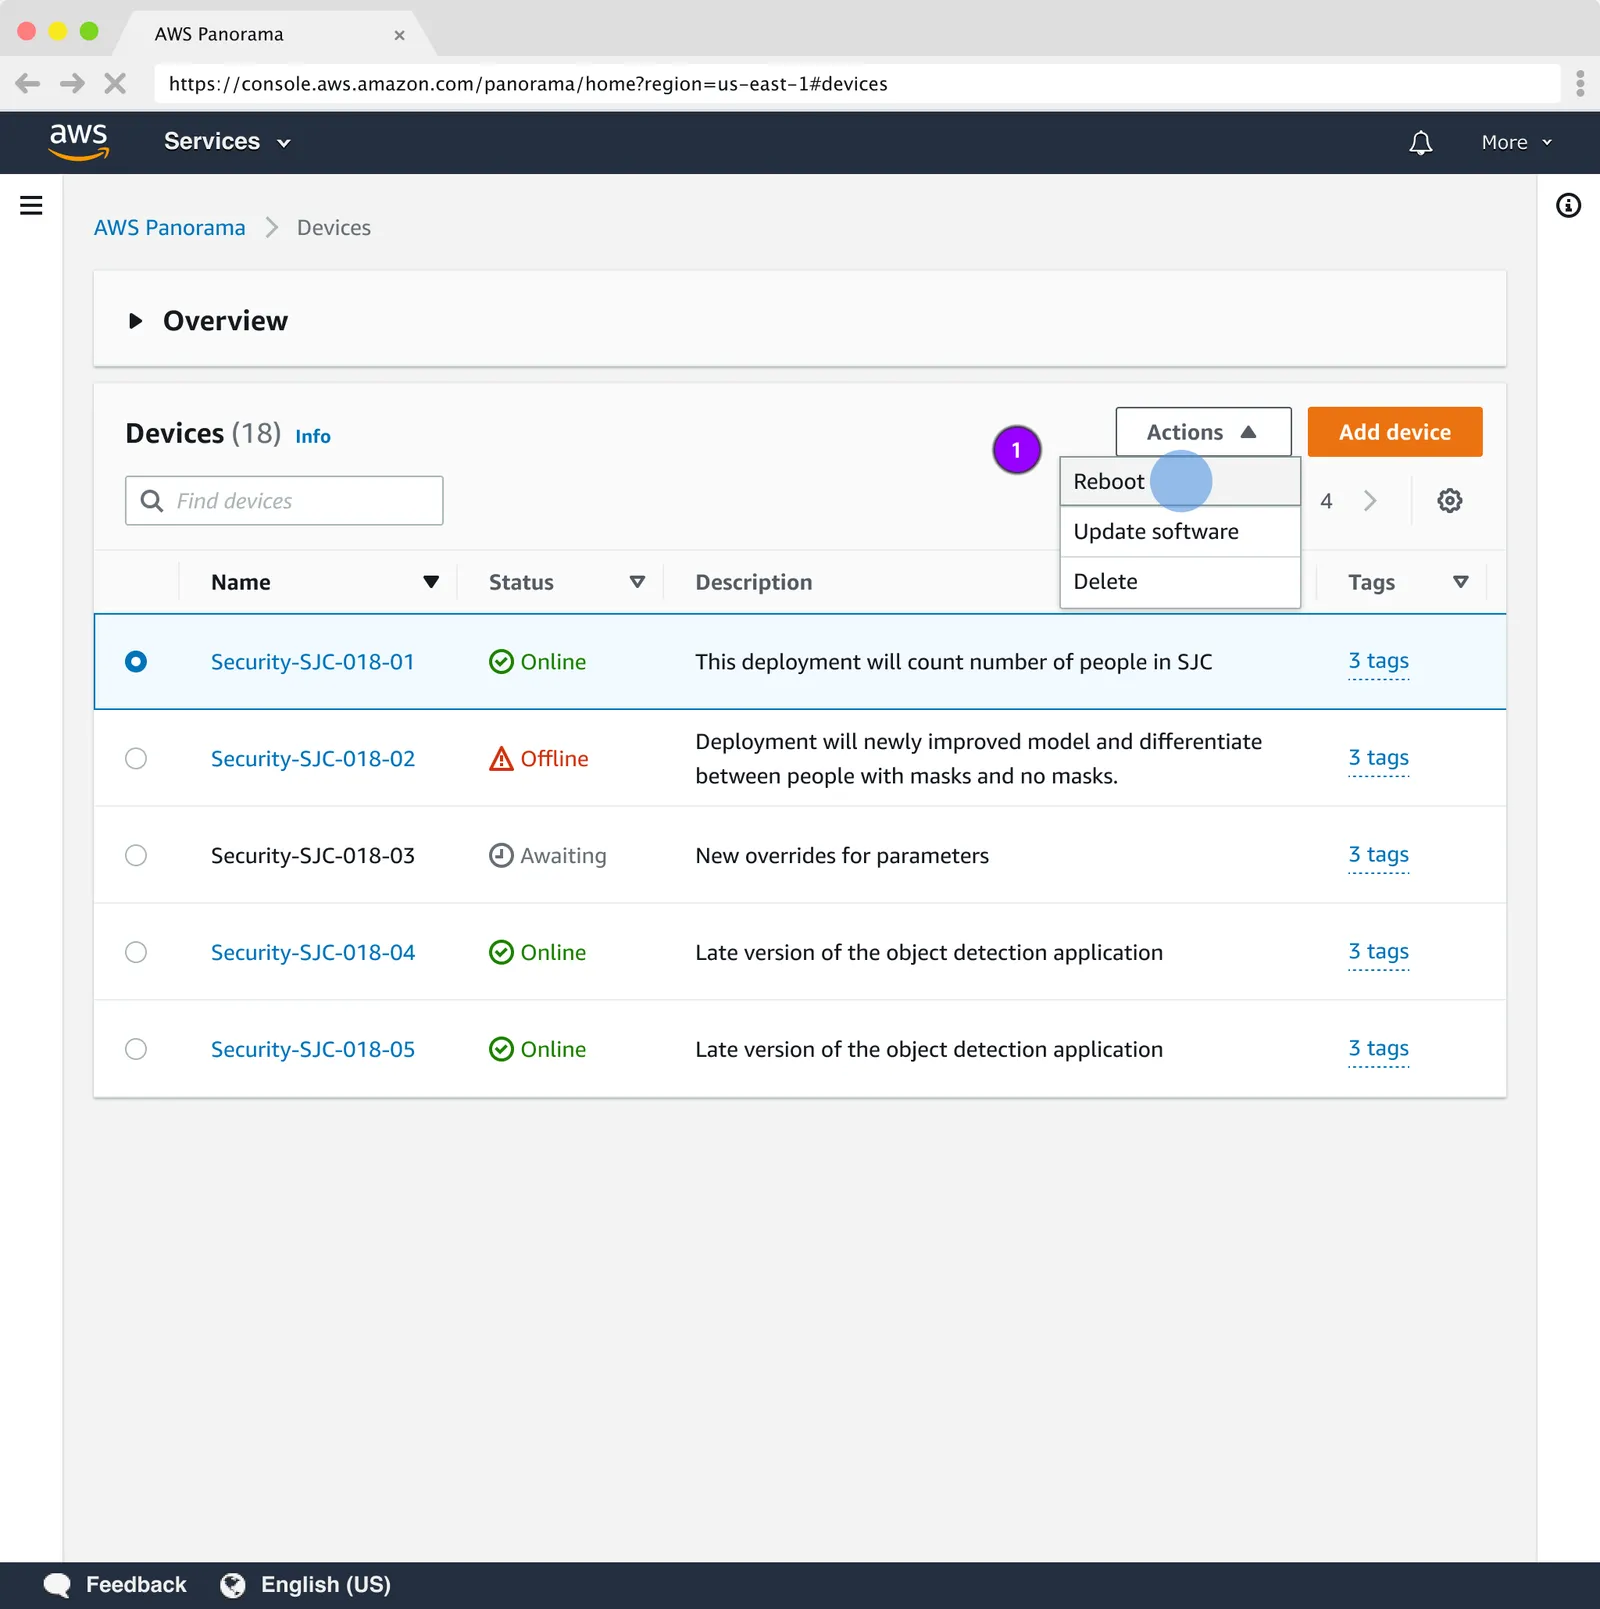Click the Find devices search field
Image resolution: width=1600 pixels, height=1609 pixels.
coord(284,500)
